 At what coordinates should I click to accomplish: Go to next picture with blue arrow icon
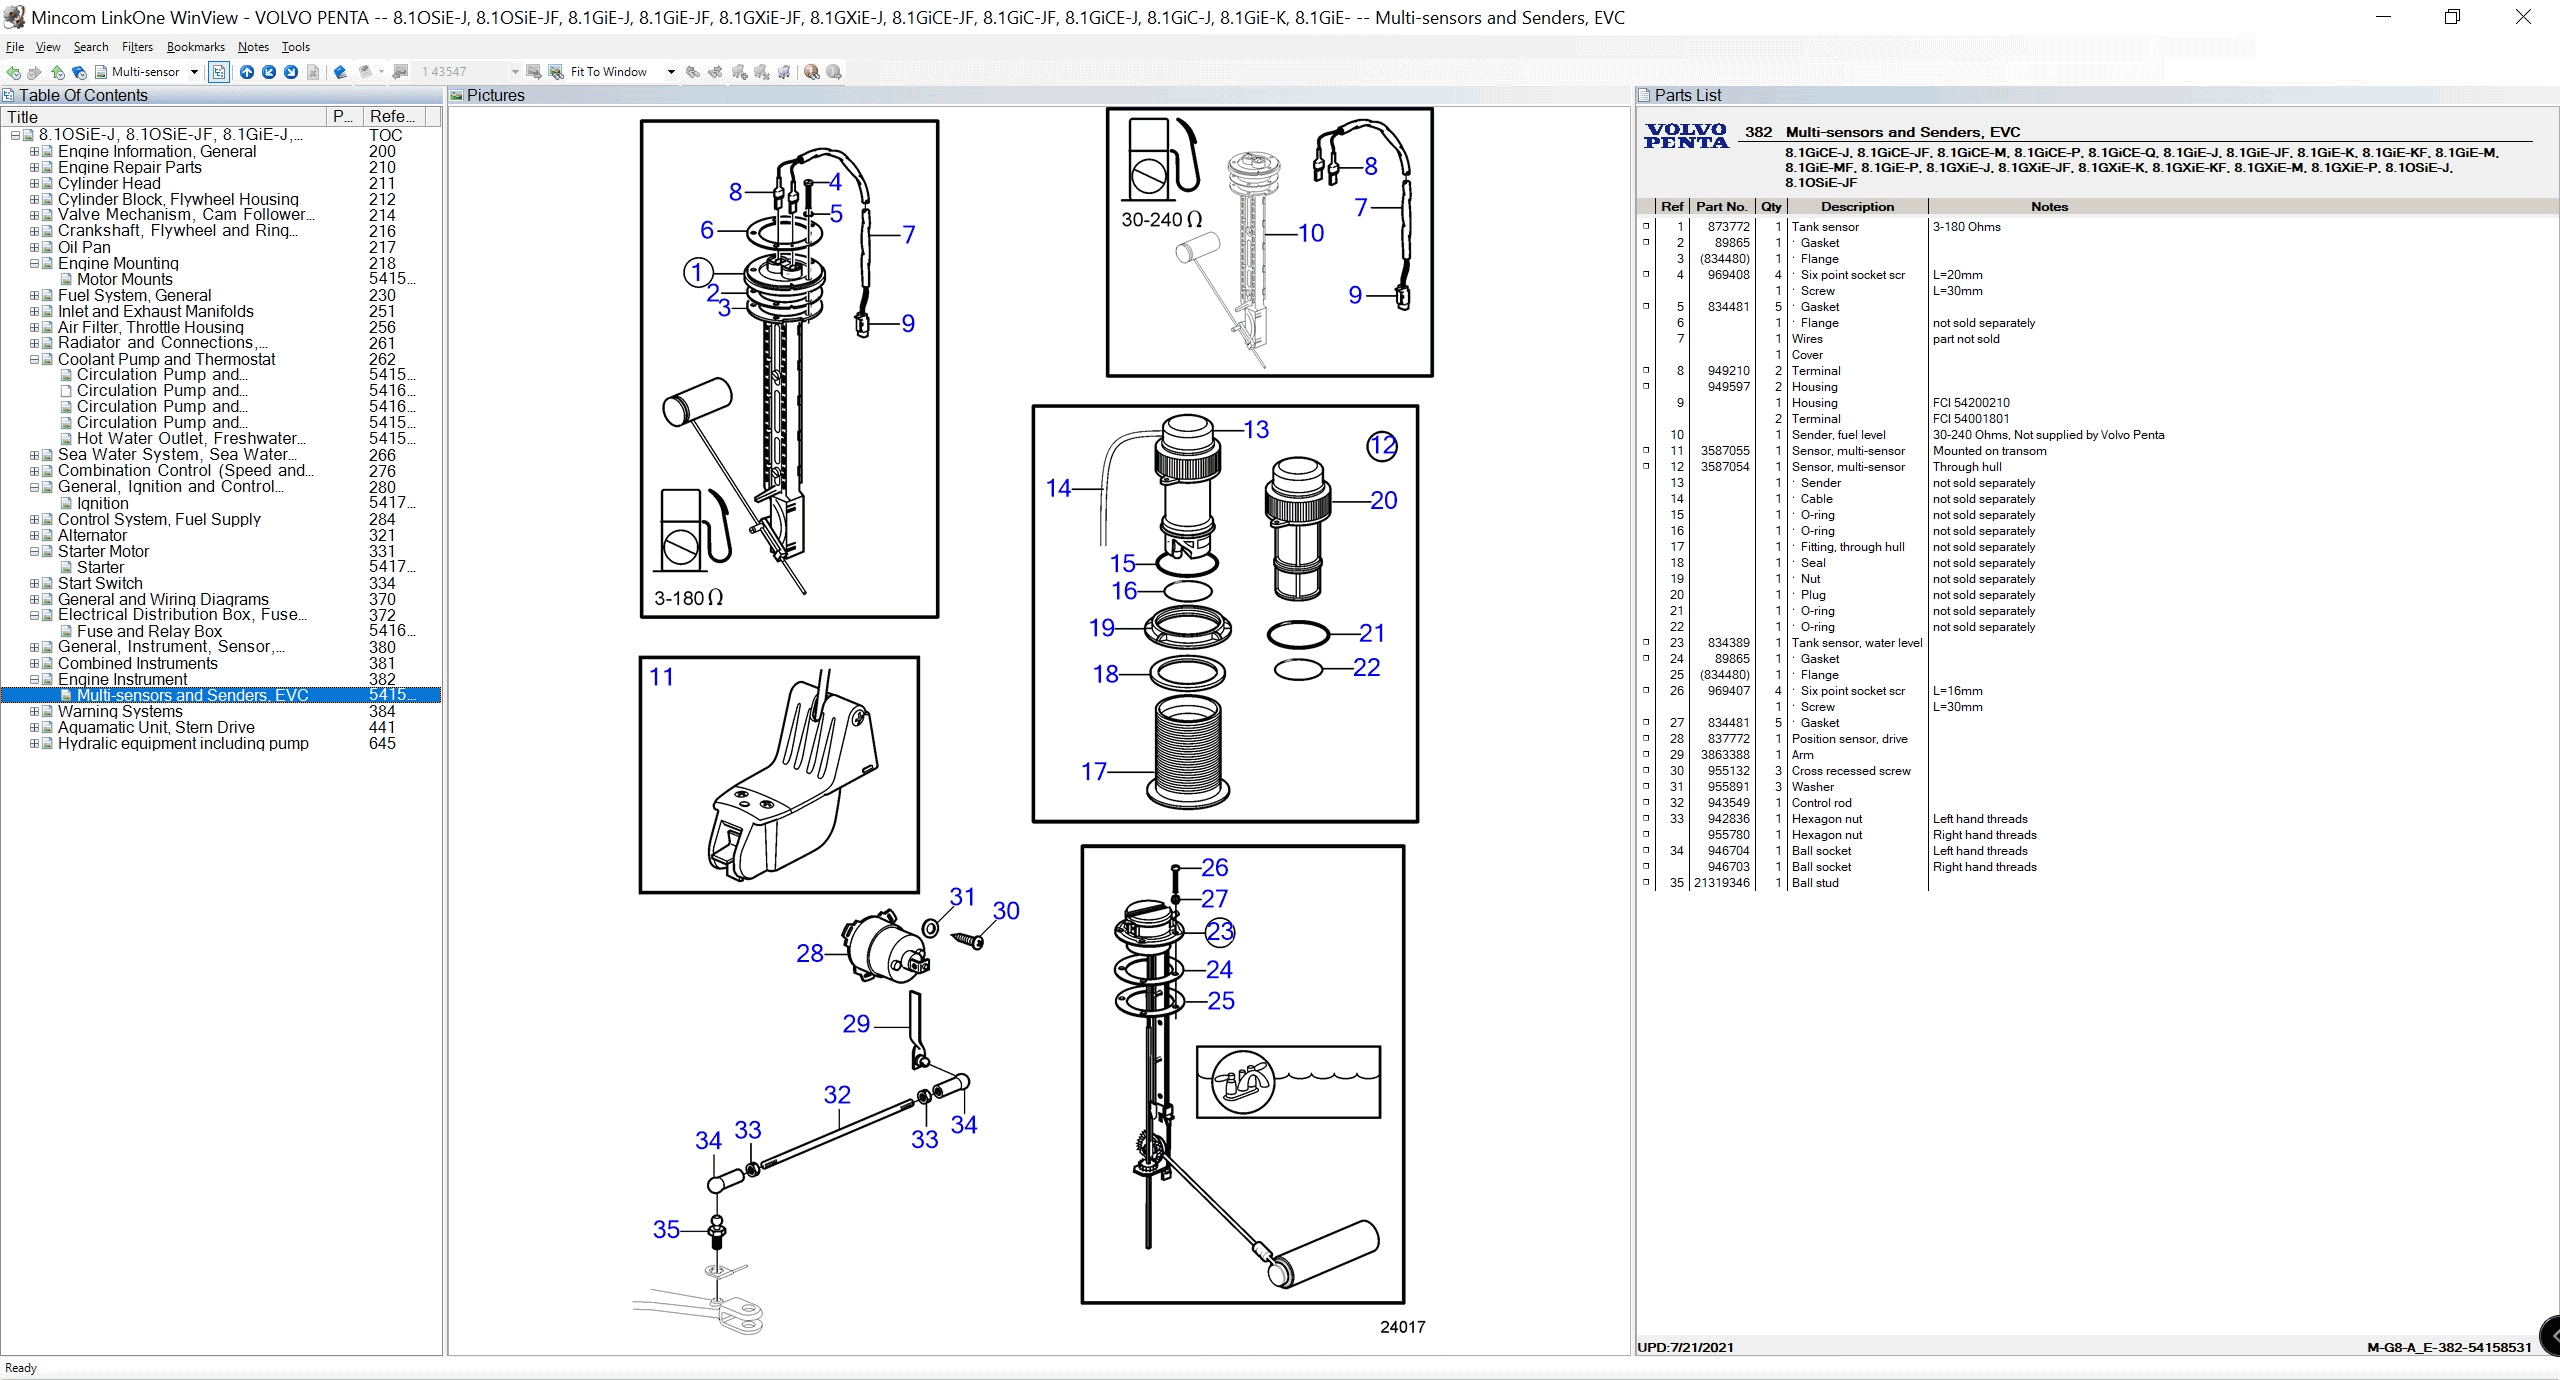pos(291,71)
